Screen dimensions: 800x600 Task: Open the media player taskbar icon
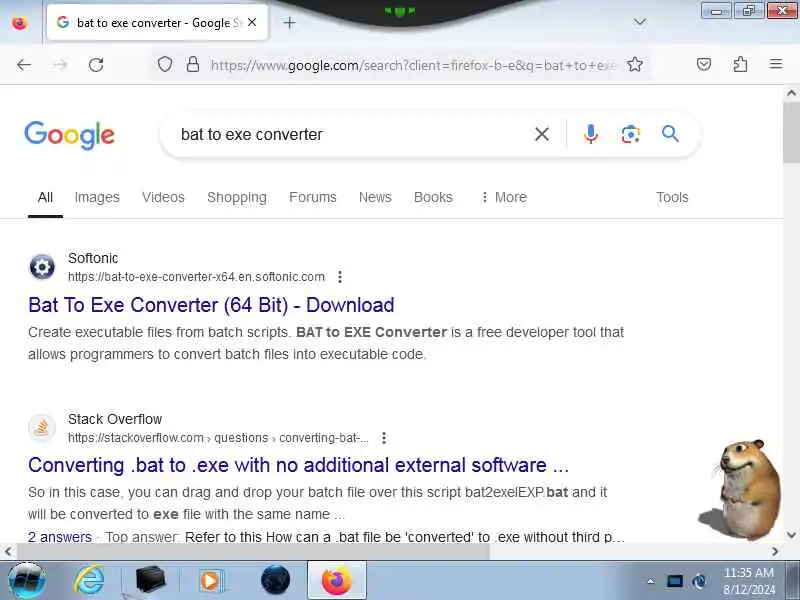[x=211, y=581]
